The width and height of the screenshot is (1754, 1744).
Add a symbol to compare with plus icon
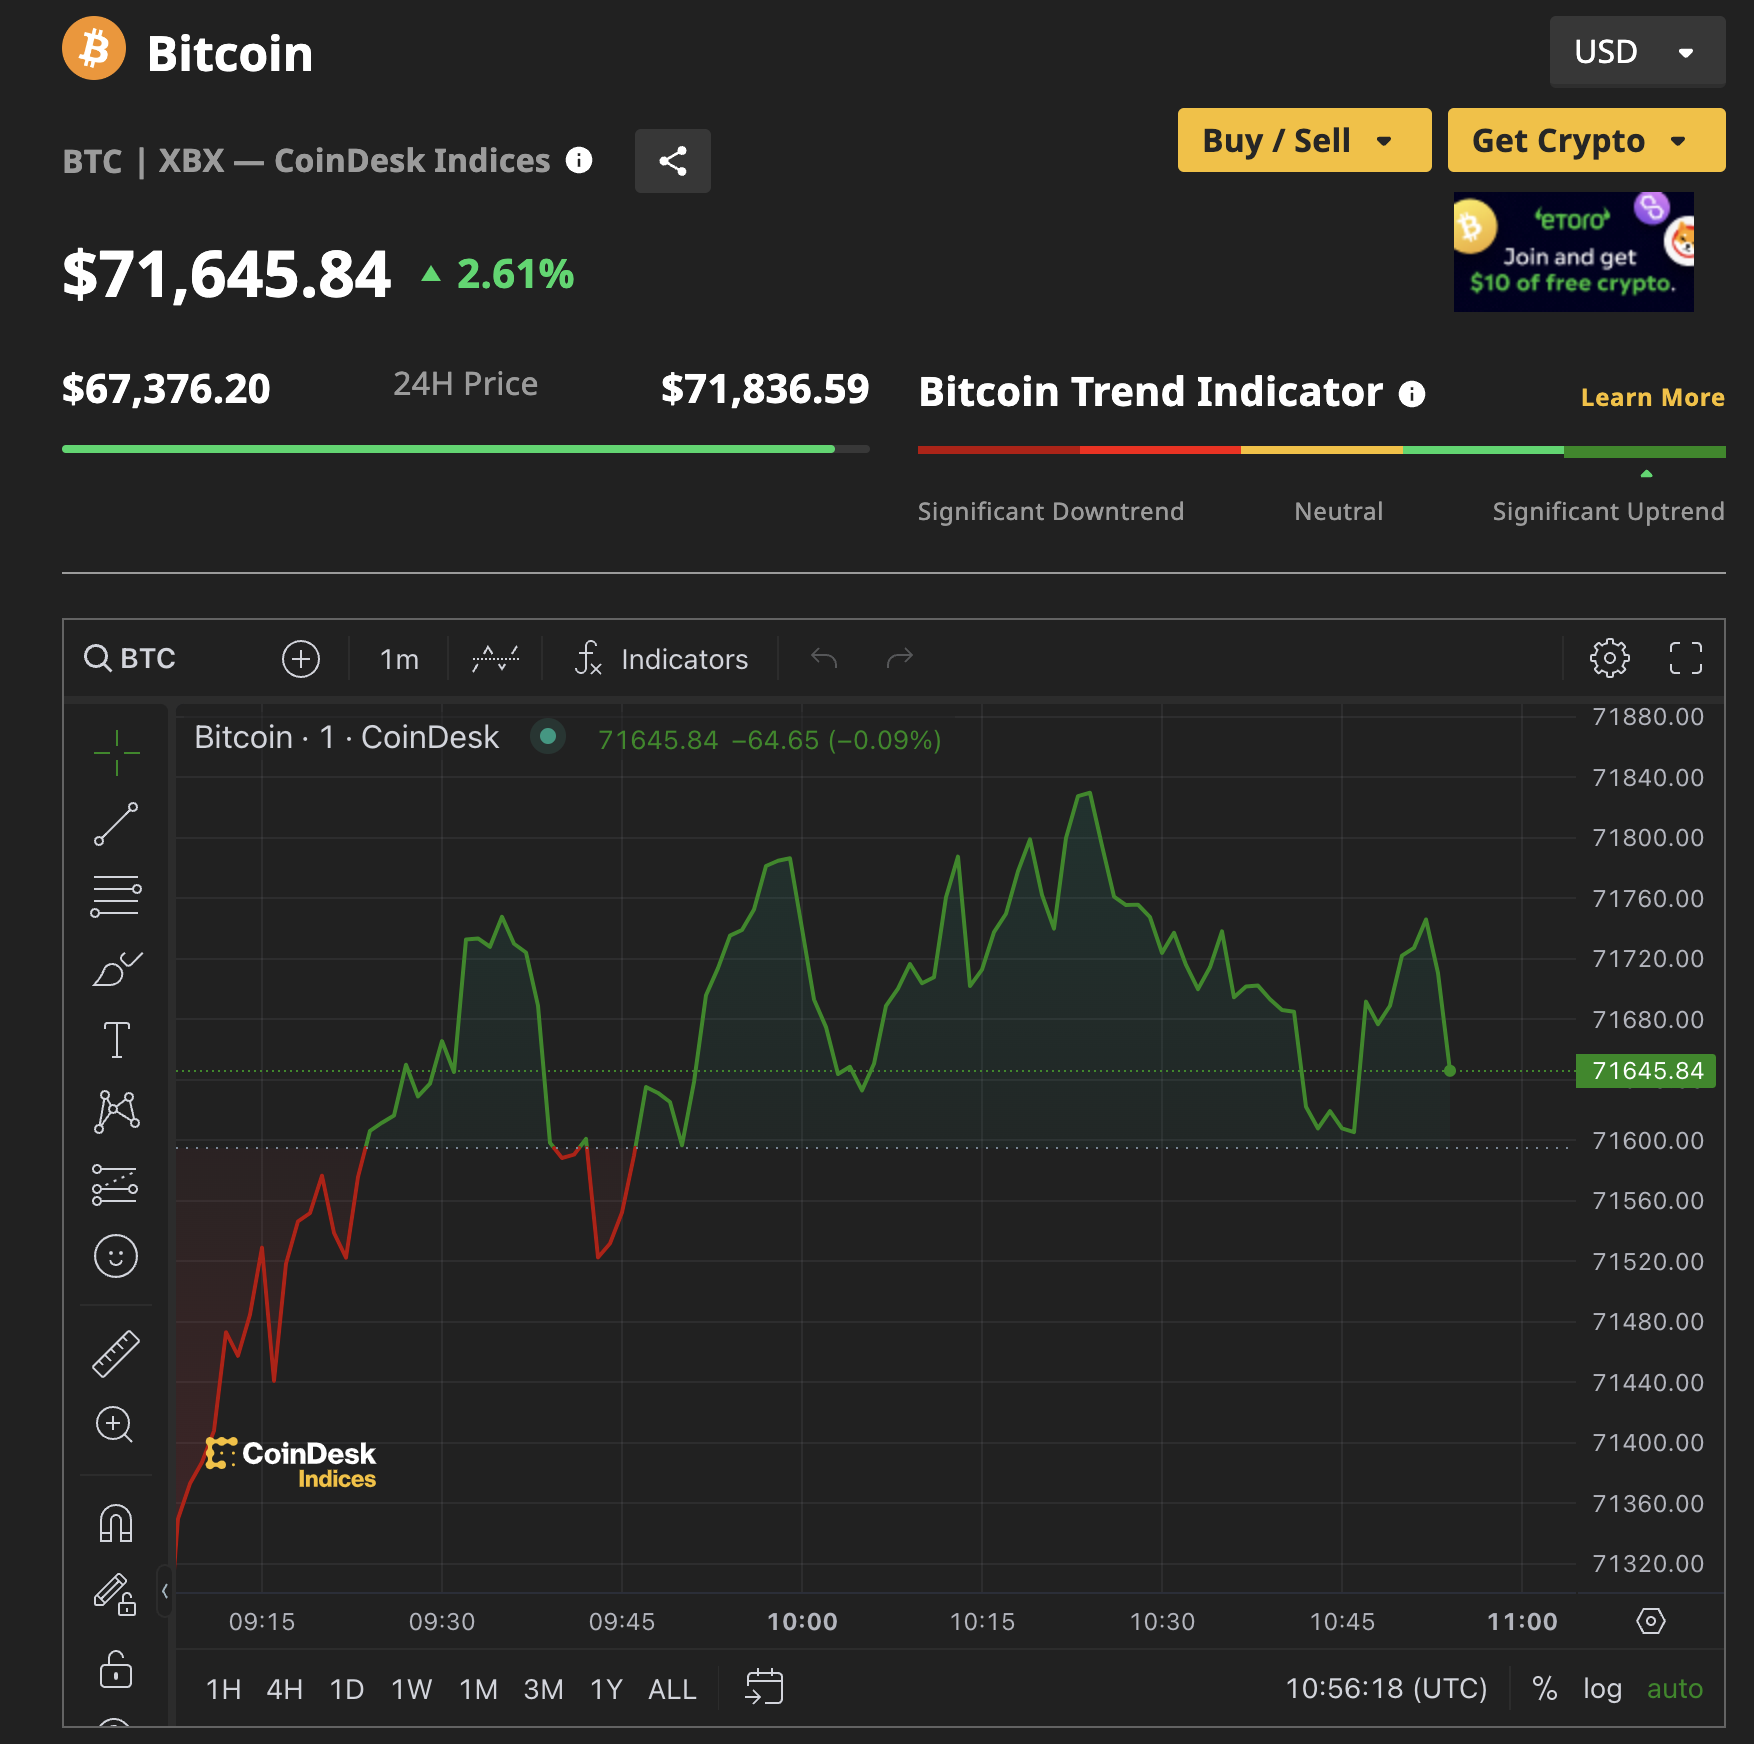(301, 659)
